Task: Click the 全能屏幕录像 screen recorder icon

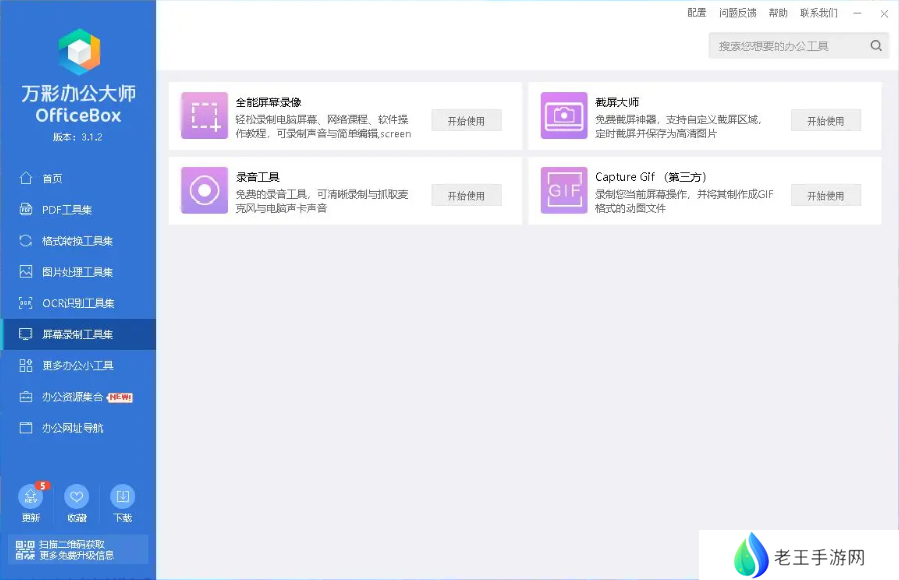Action: (205, 115)
